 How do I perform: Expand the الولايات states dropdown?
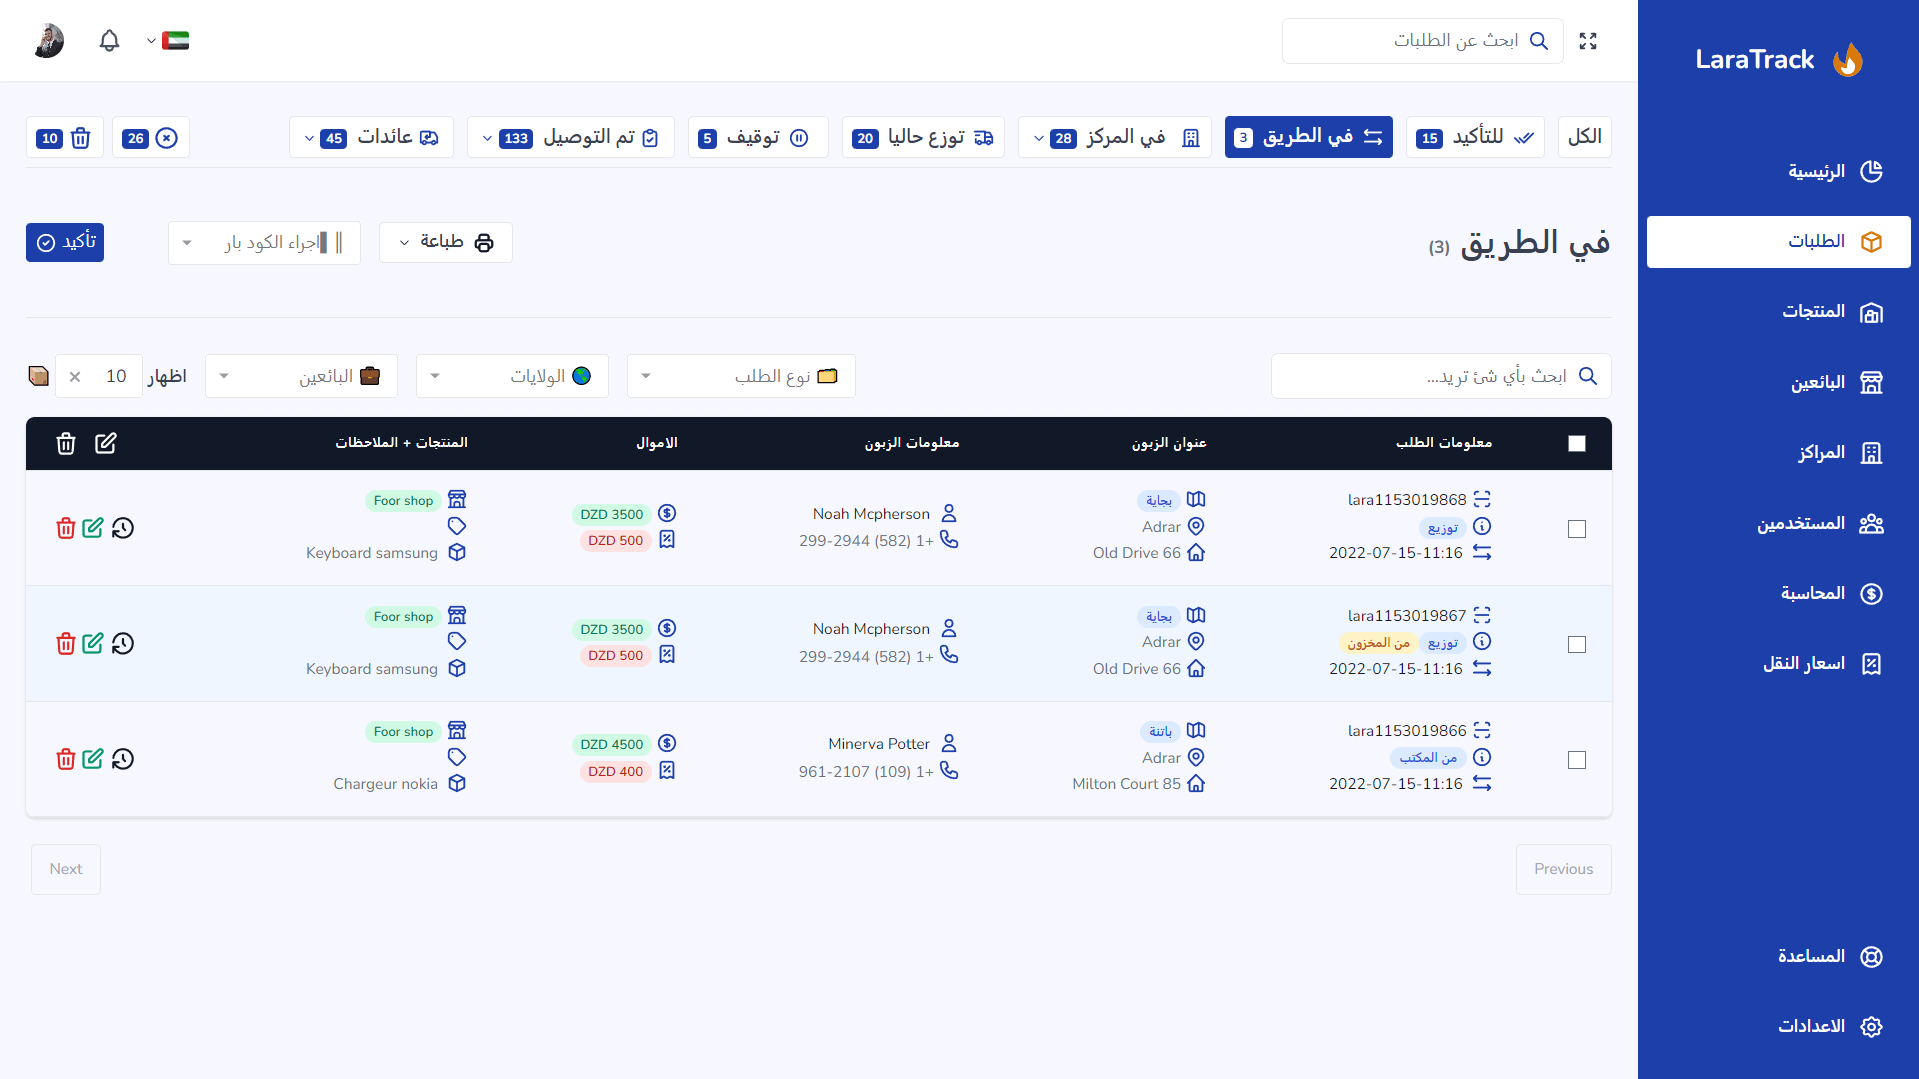pyautogui.click(x=511, y=376)
